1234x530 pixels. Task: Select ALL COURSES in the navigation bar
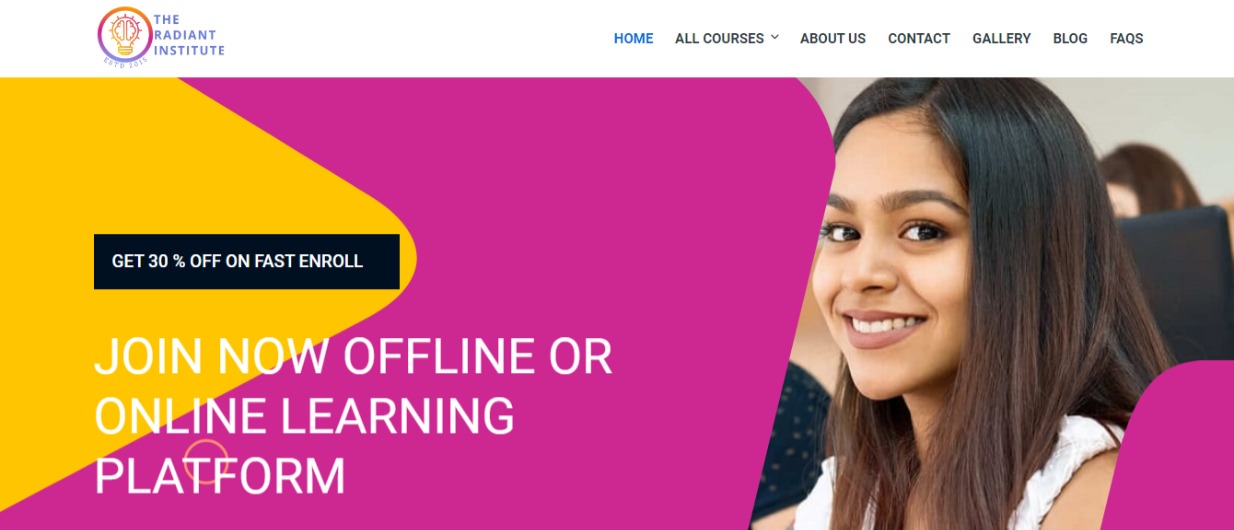tap(720, 38)
